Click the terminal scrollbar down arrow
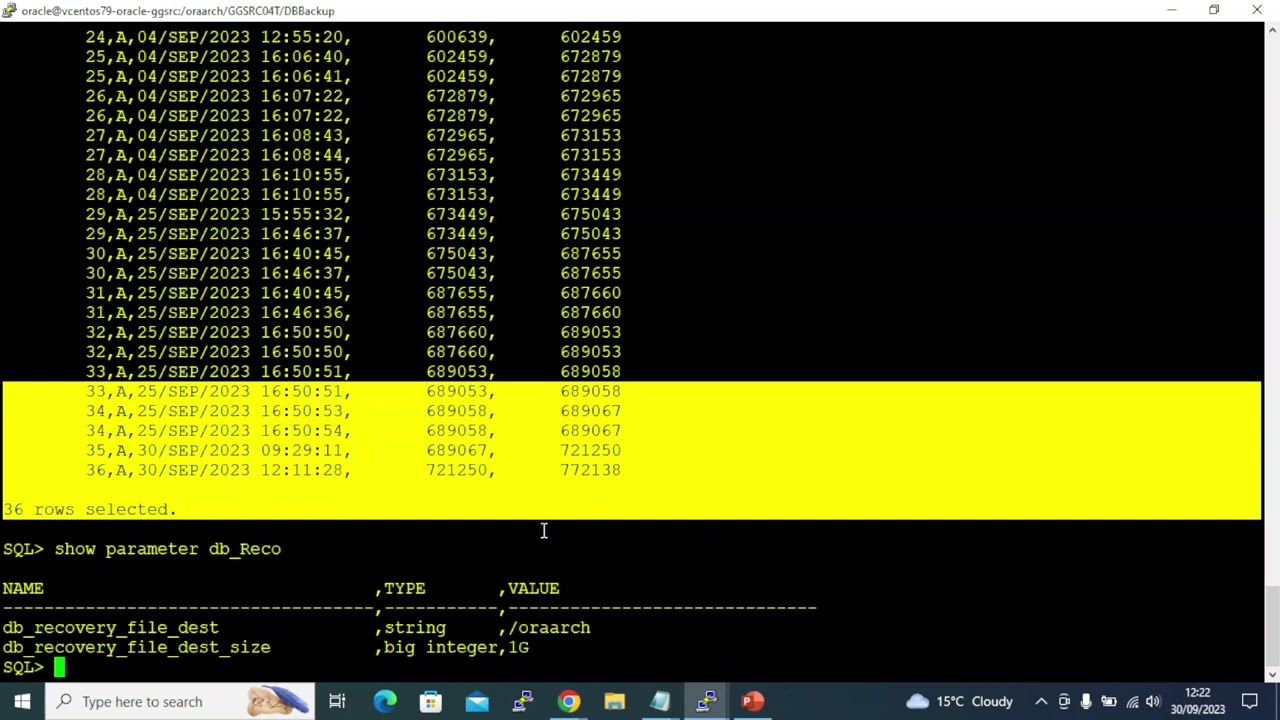This screenshot has width=1280, height=720. pyautogui.click(x=1272, y=675)
